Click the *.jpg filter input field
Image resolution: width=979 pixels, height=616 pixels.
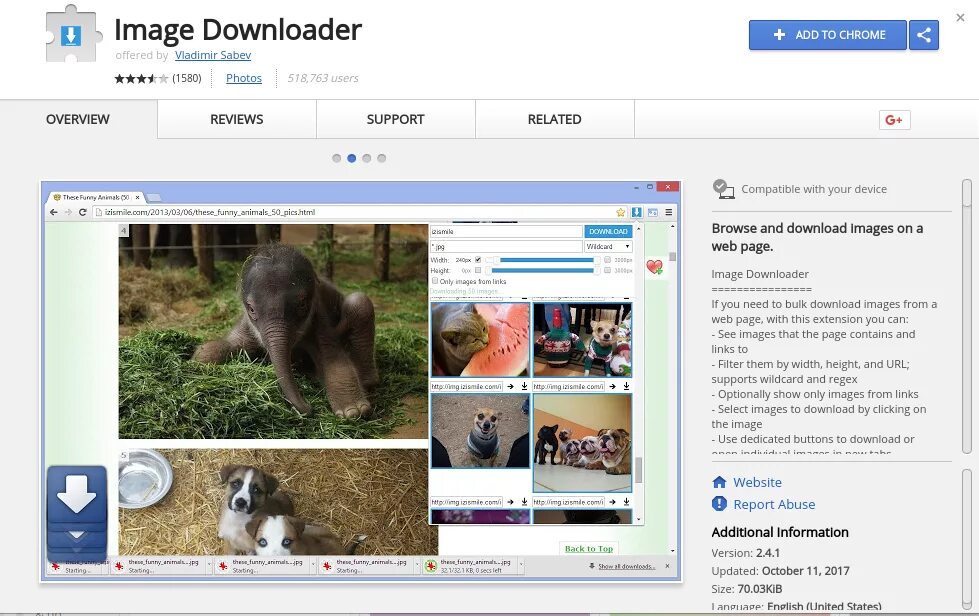[x=506, y=247]
